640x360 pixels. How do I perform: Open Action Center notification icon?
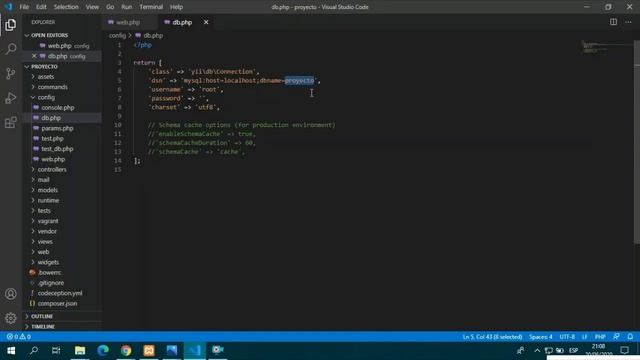(624, 350)
